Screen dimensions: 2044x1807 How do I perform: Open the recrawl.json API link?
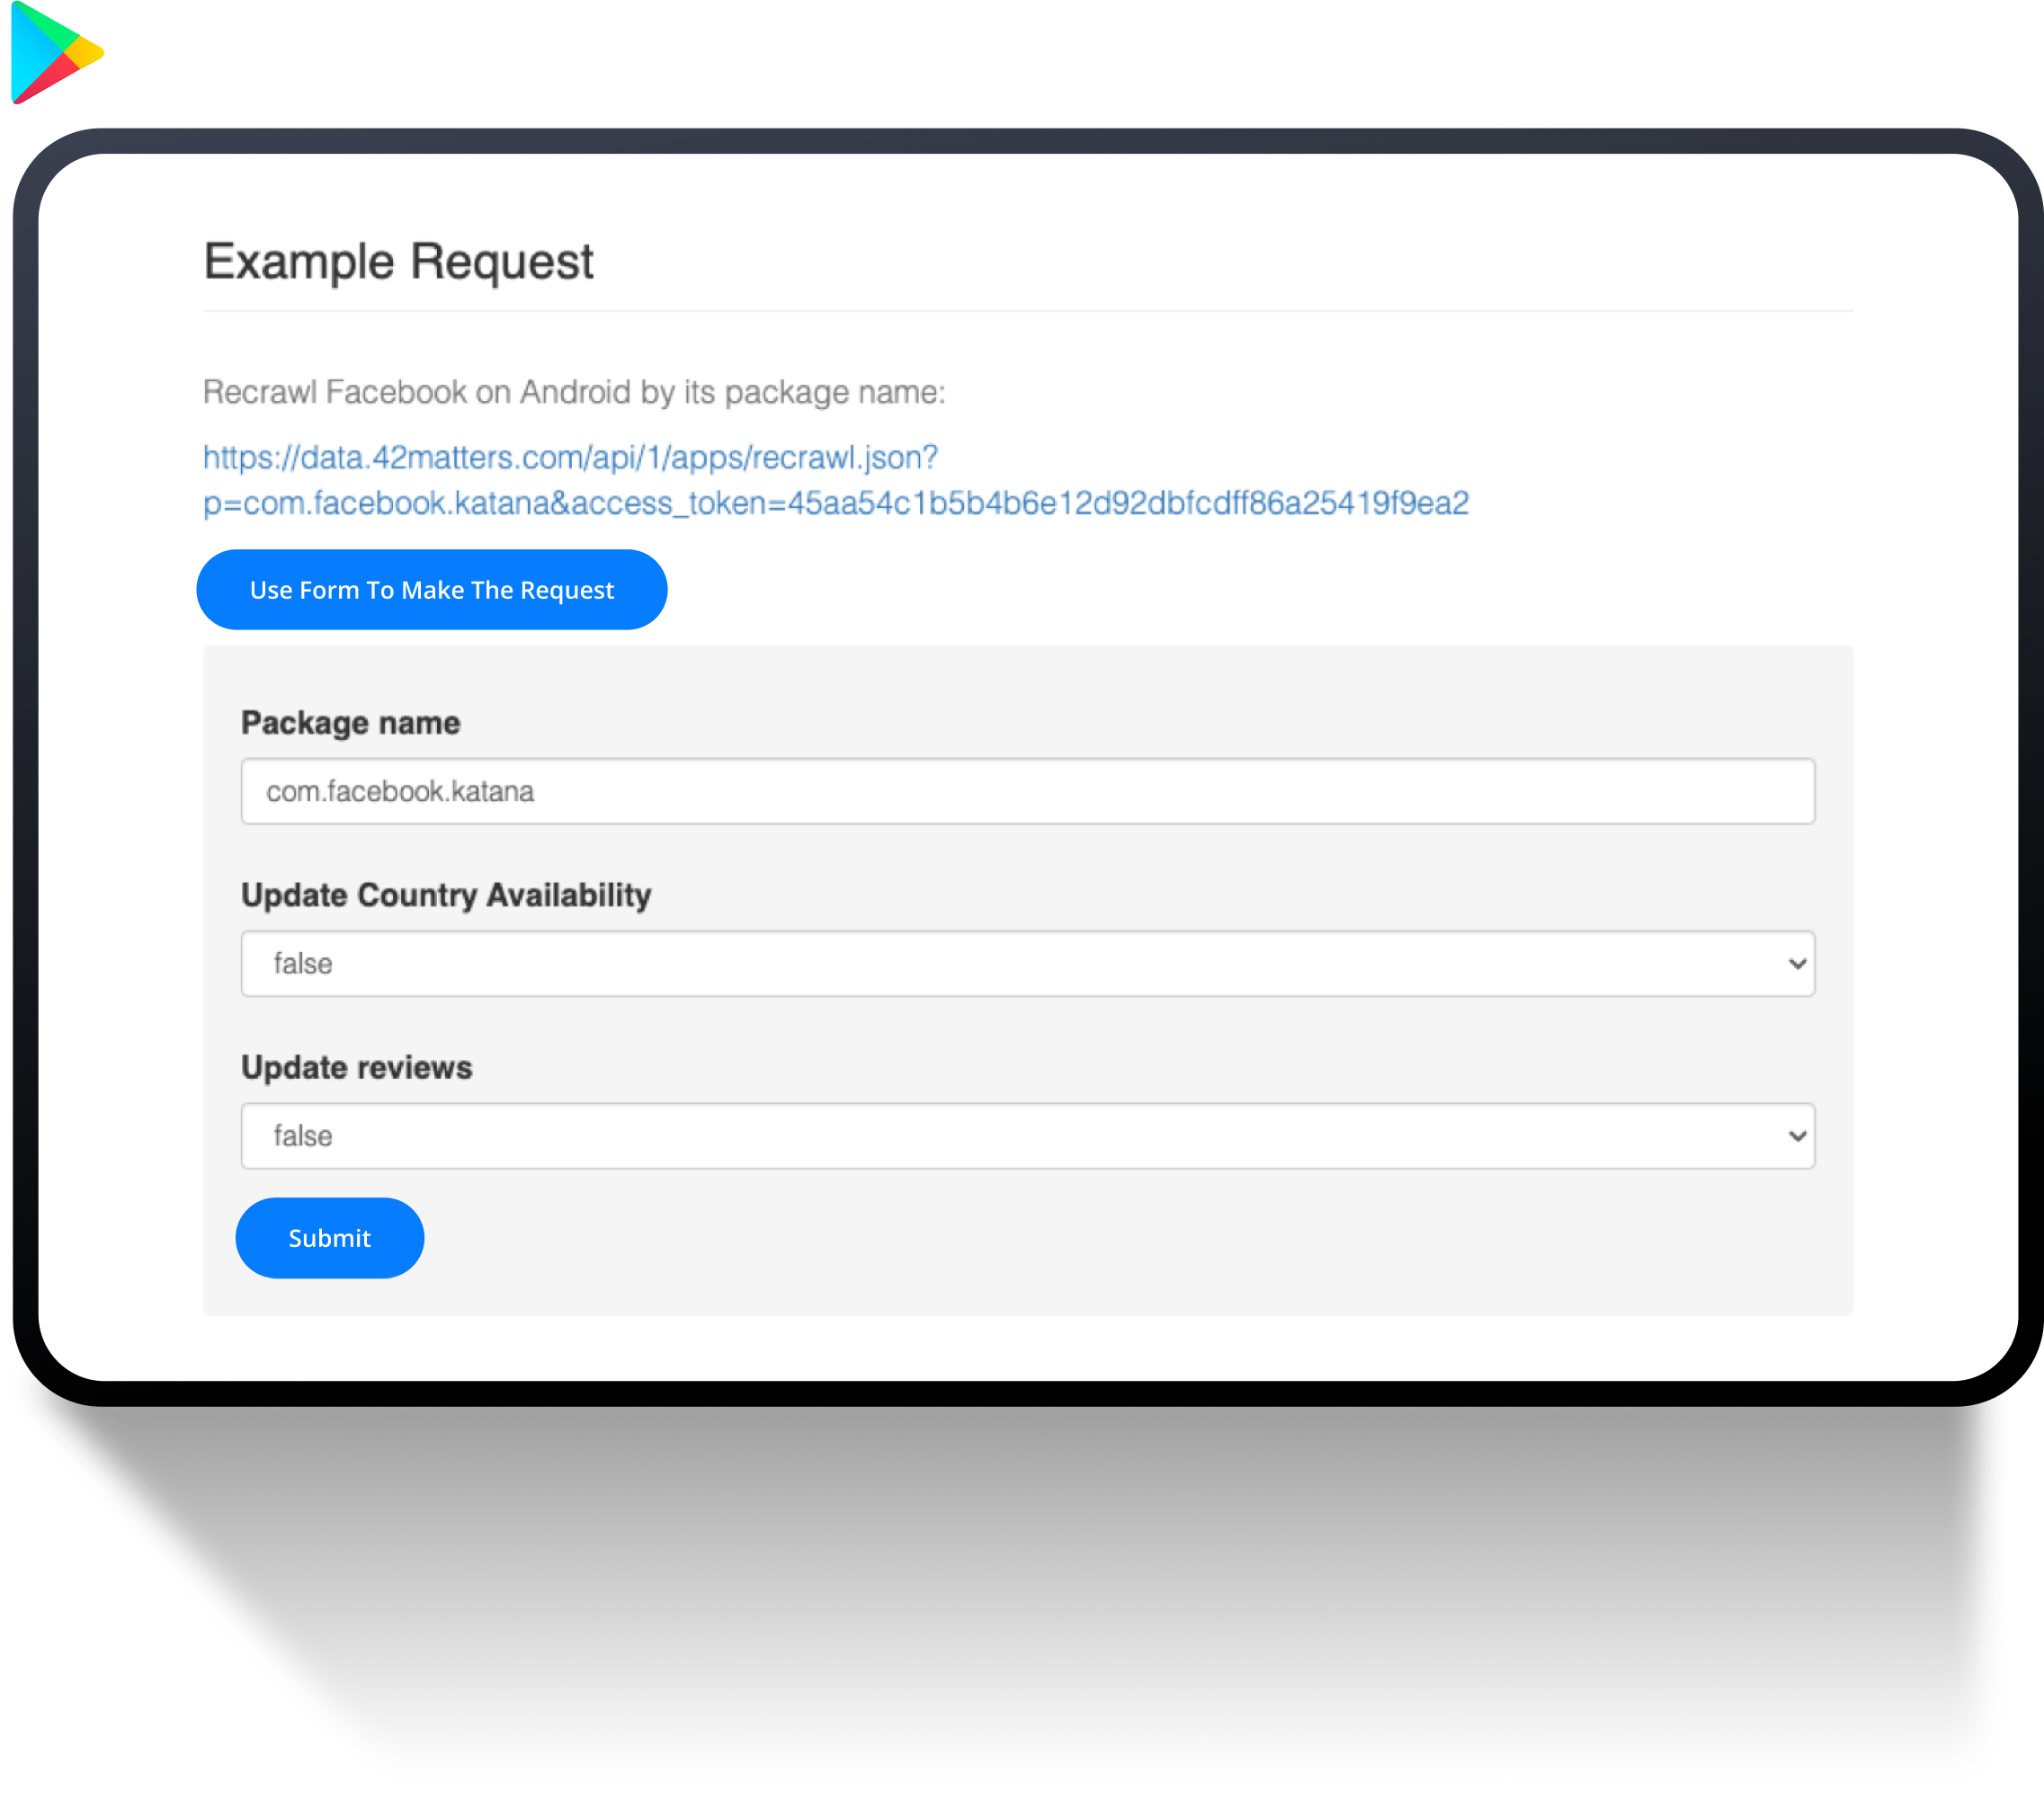point(569,457)
